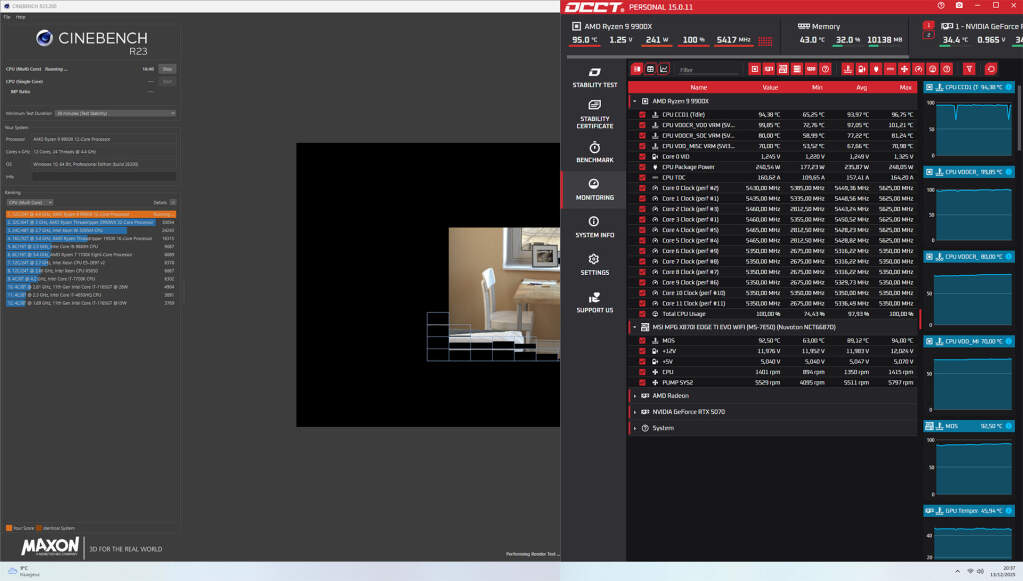1023x581 pixels.
Task: Click the graph view icon in monitoring toolbar
Action: [664, 69]
